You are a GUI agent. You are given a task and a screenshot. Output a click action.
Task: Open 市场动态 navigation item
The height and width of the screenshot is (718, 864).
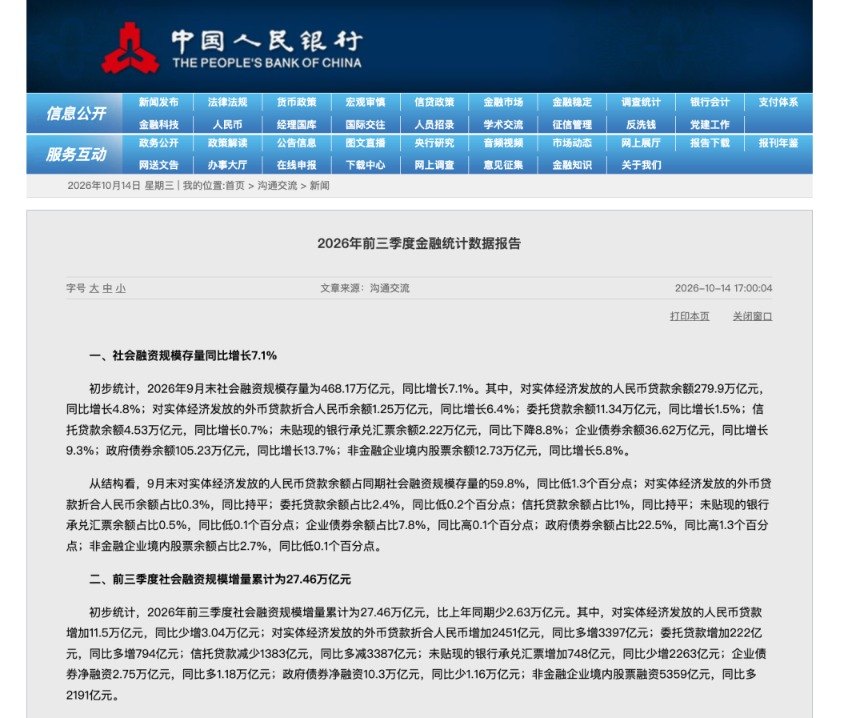click(572, 143)
